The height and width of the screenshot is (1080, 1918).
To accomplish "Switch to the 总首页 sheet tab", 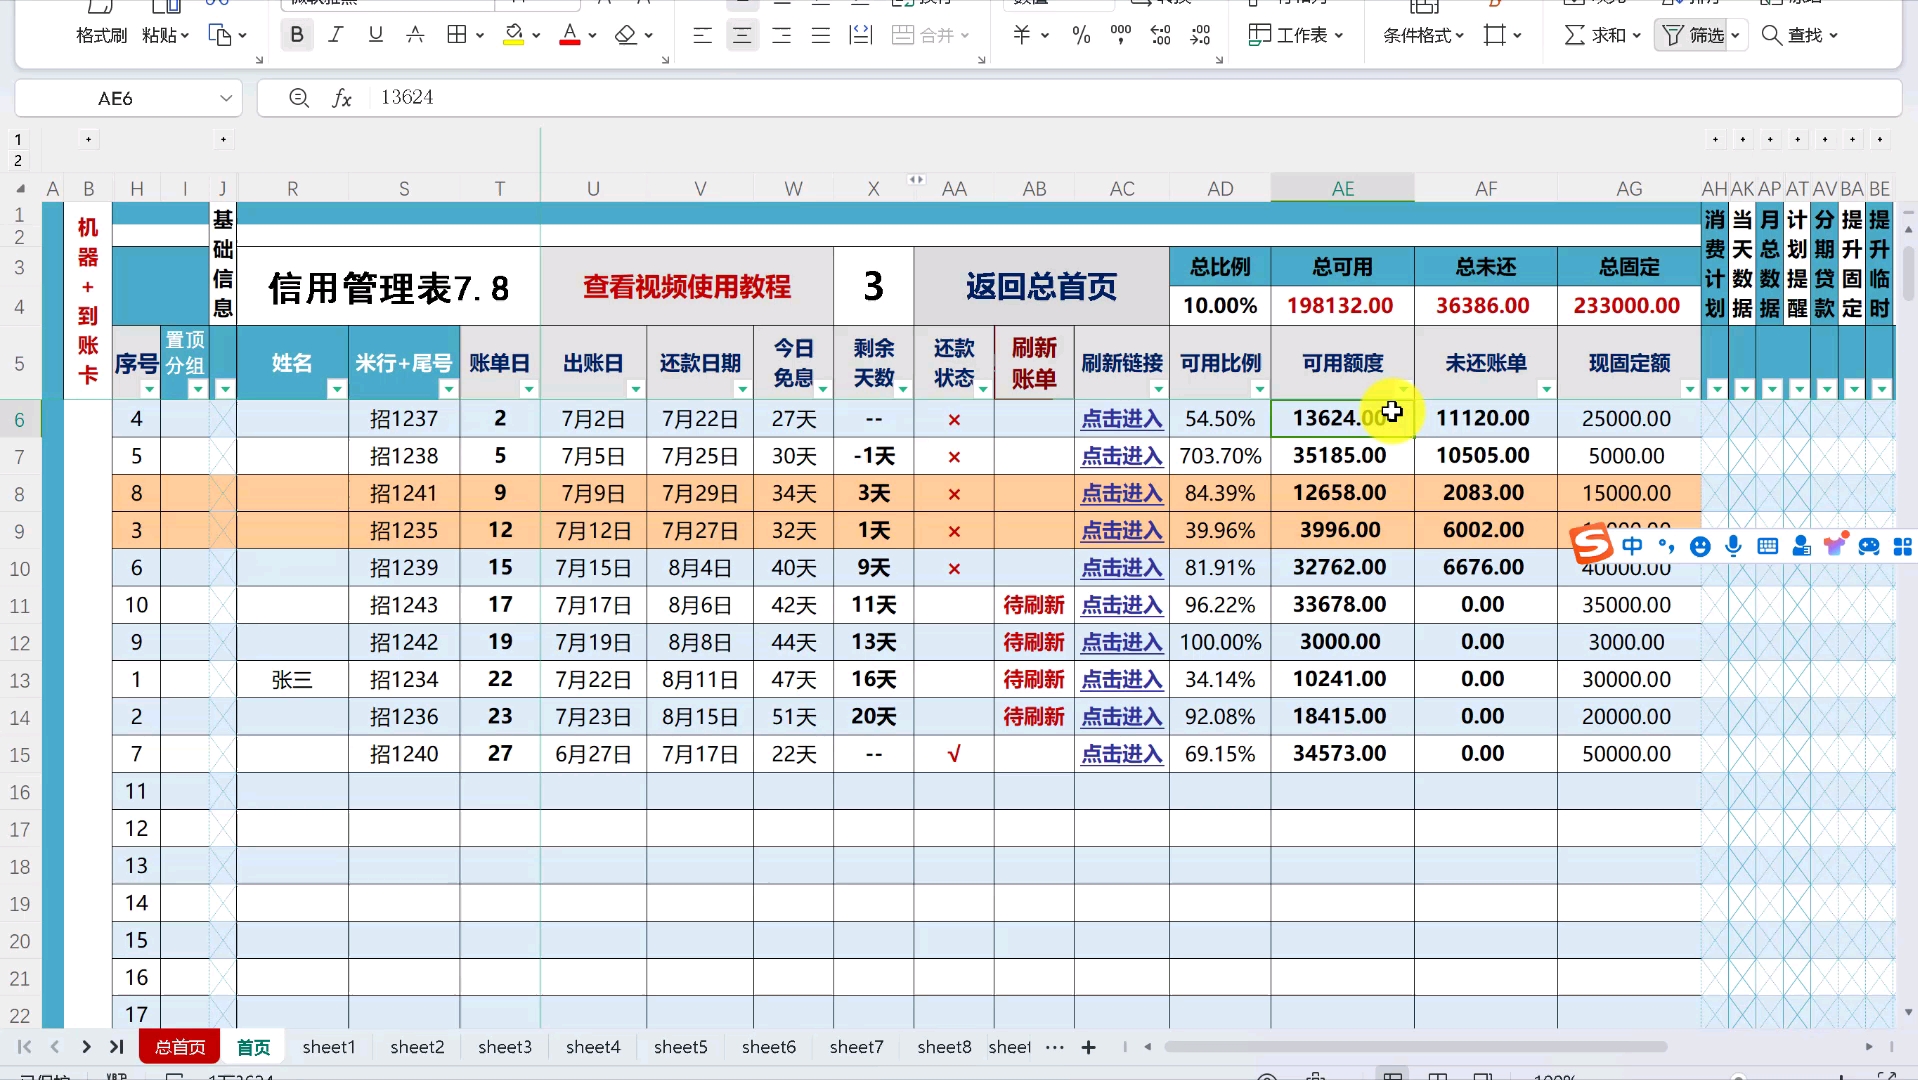I will [x=180, y=1047].
